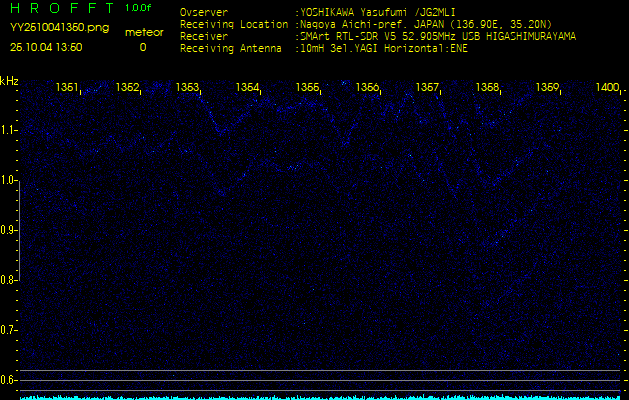Image resolution: width=629 pixels, height=400 pixels.
Task: Click the 1.1 kHz frequency axis label
Action: (9, 130)
